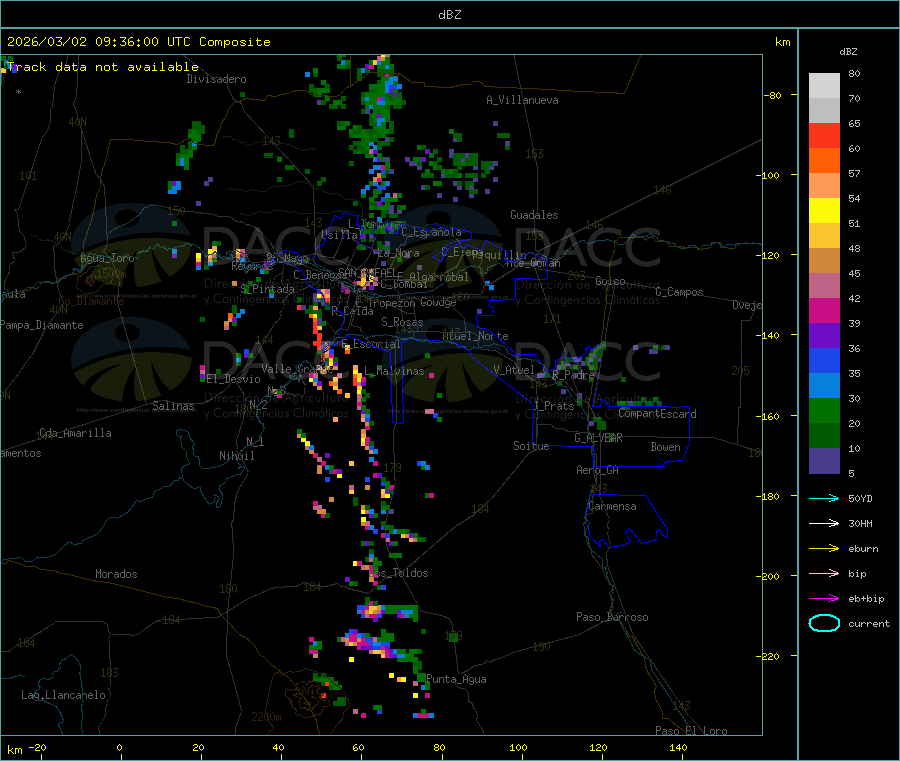Click the -80 km vertical axis tick
The image size is (900, 761).
pos(772,95)
